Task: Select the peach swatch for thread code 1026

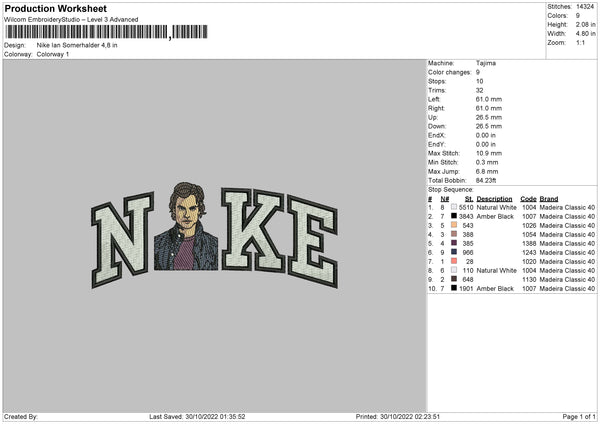Action: 454,225
